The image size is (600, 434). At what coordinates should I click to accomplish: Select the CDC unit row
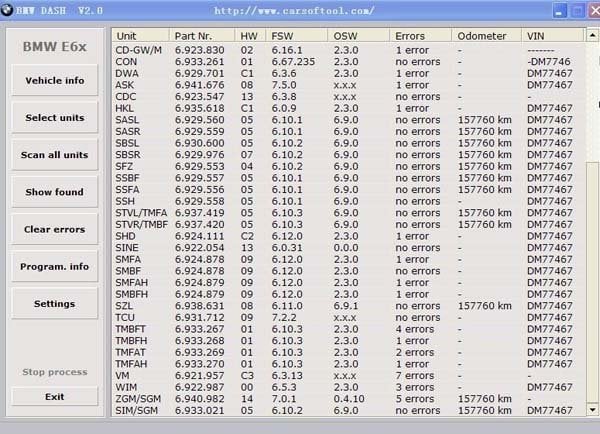[348, 96]
